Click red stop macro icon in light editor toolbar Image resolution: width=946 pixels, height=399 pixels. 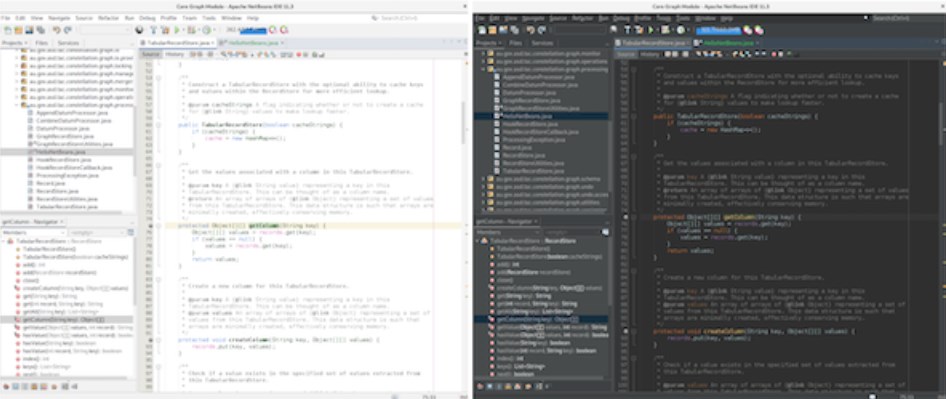click(x=299, y=54)
